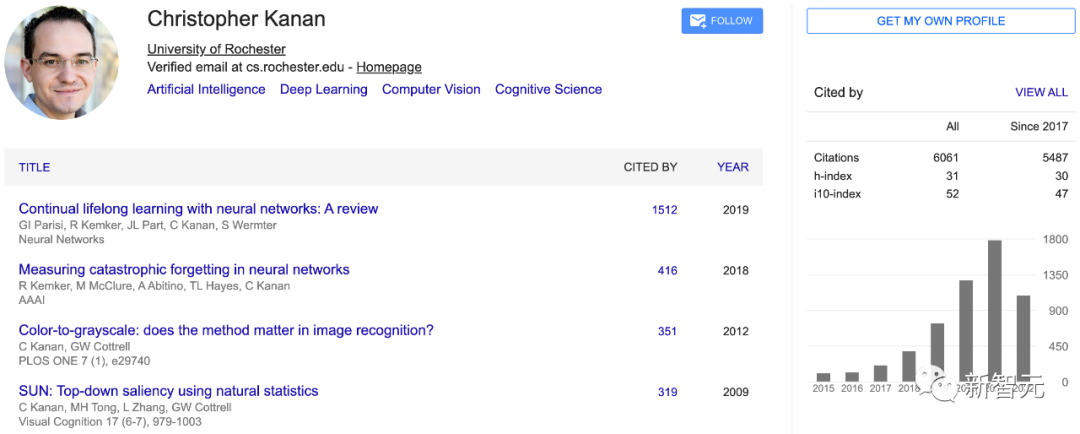
Task: Select the Artificial Intelligence interest tag
Action: point(206,89)
